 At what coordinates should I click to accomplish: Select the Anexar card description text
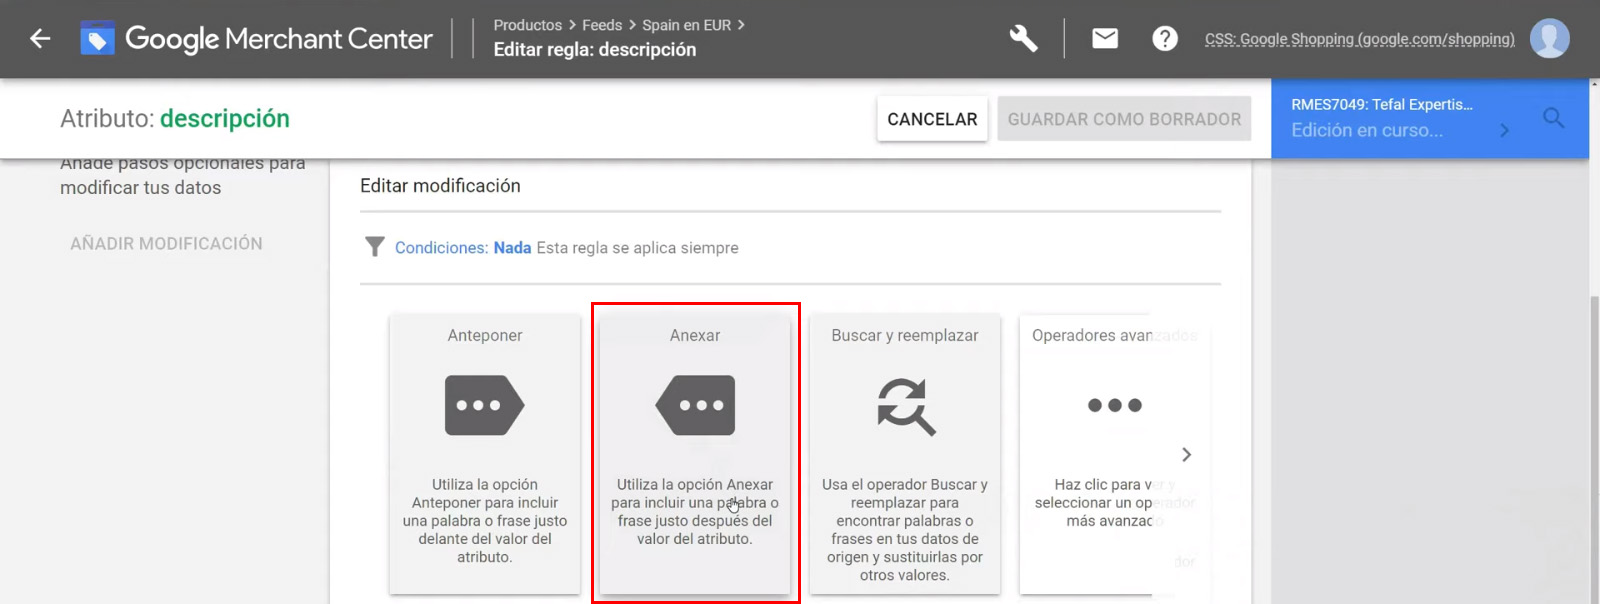click(695, 511)
